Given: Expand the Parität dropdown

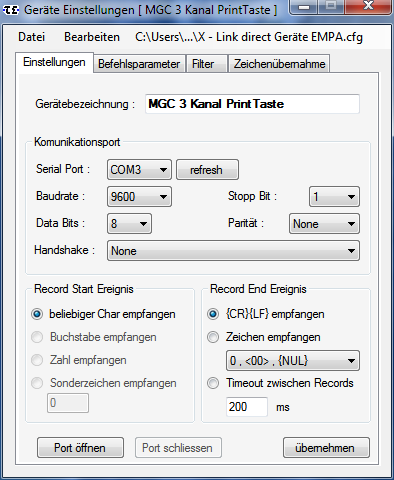Looking at the screenshot, I should click(324, 224).
